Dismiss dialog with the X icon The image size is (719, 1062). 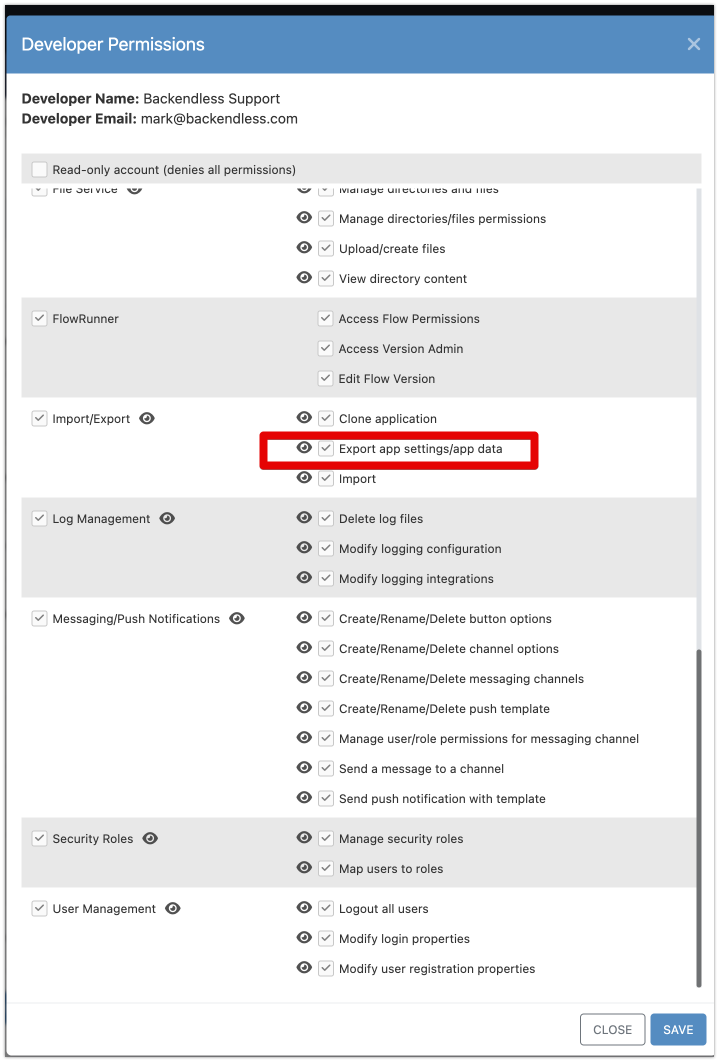[x=694, y=44]
